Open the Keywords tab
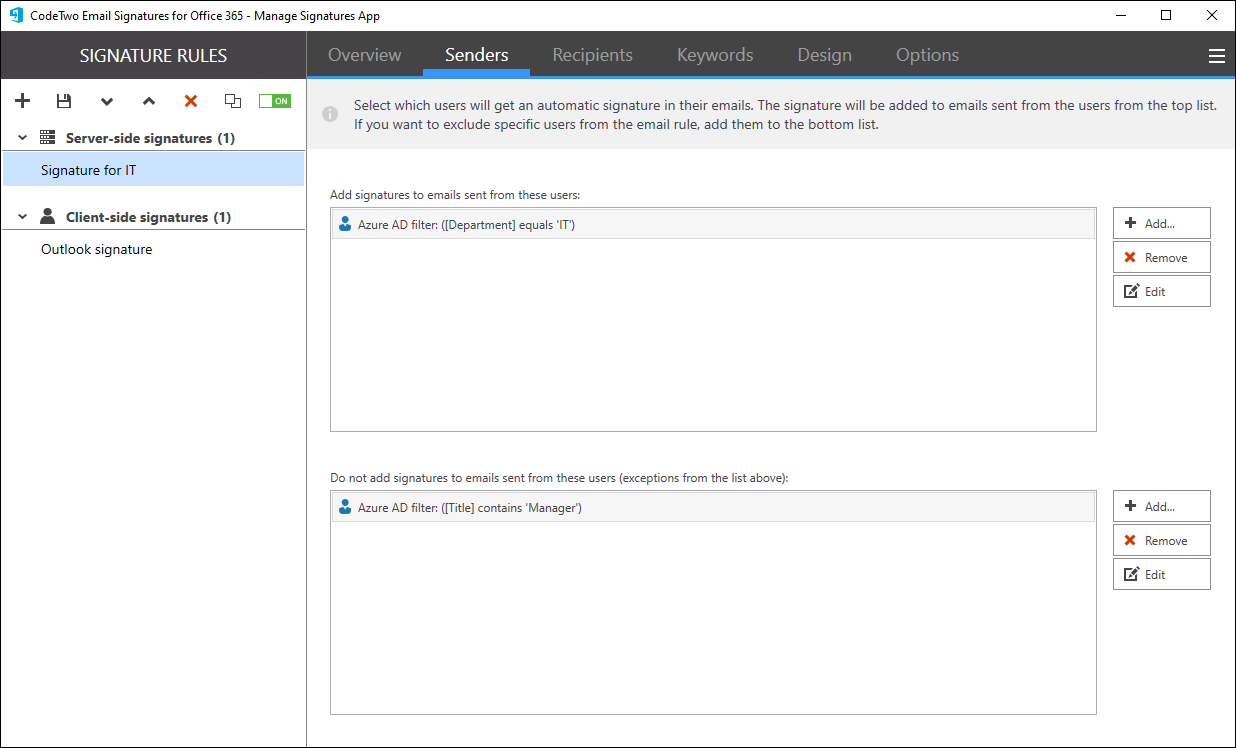The image size is (1236, 748). (x=715, y=55)
